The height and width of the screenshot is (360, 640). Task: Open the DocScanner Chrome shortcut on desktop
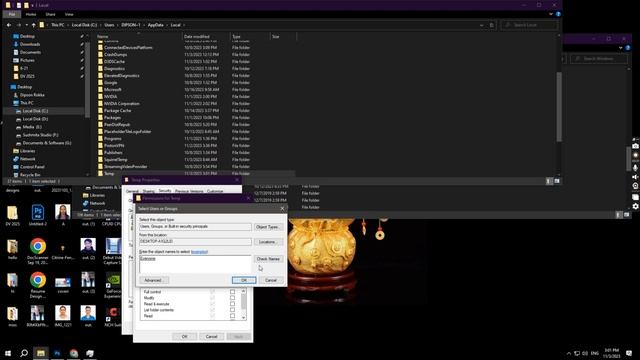coord(38,249)
